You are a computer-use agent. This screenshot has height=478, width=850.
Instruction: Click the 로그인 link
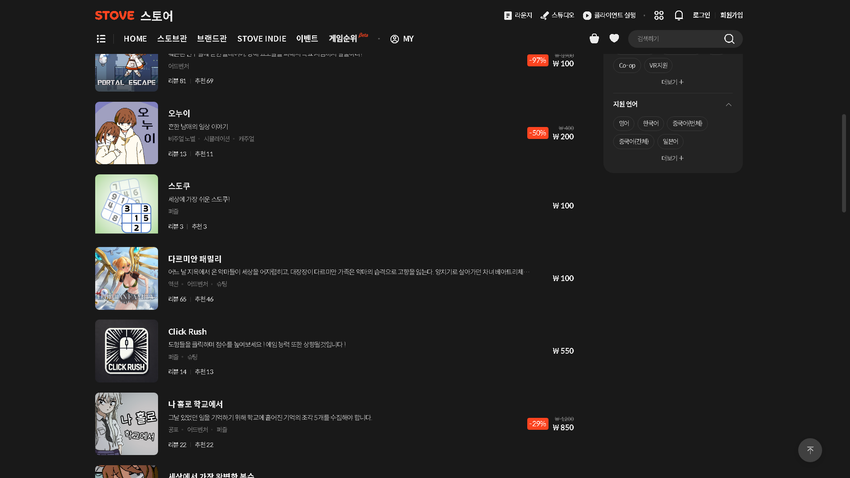tap(701, 16)
